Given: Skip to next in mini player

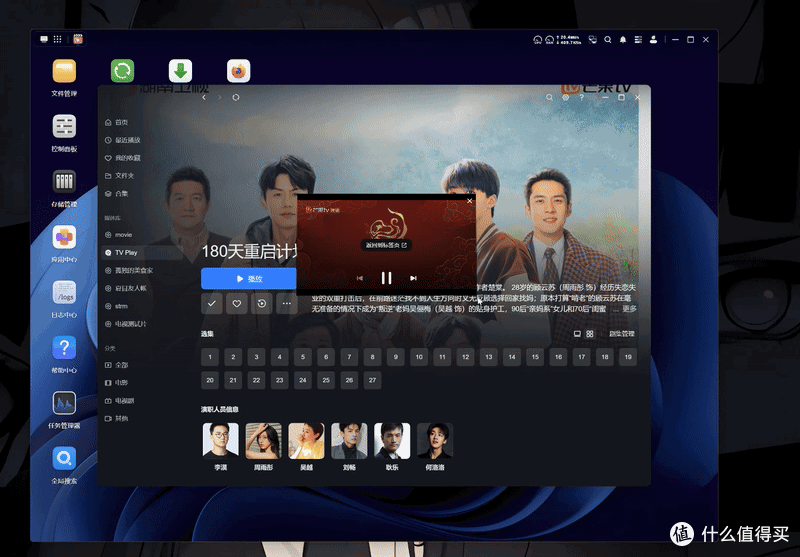Looking at the screenshot, I should point(413,278).
